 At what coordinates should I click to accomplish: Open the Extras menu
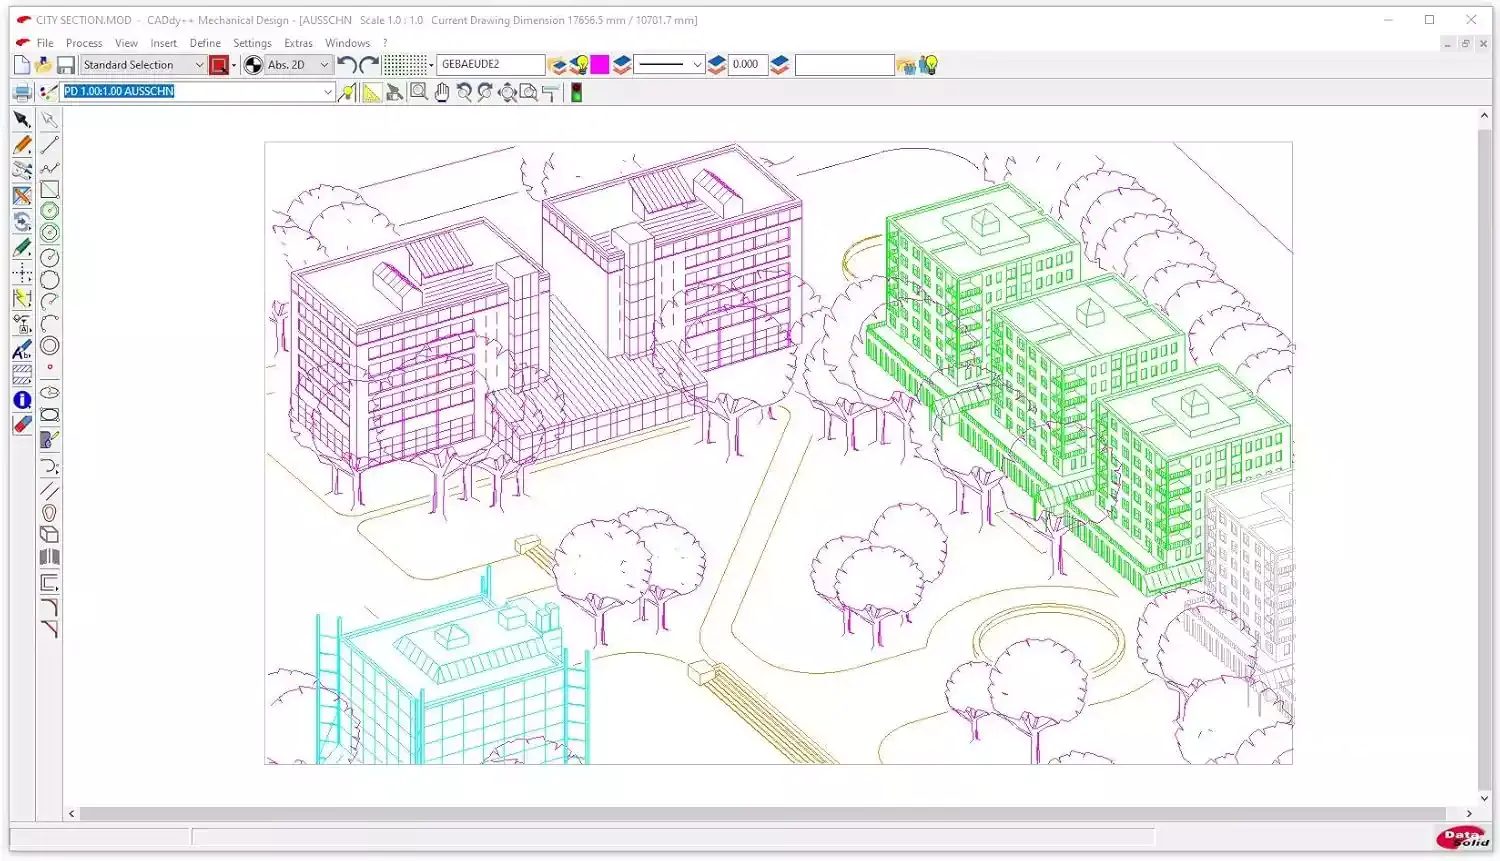(298, 43)
